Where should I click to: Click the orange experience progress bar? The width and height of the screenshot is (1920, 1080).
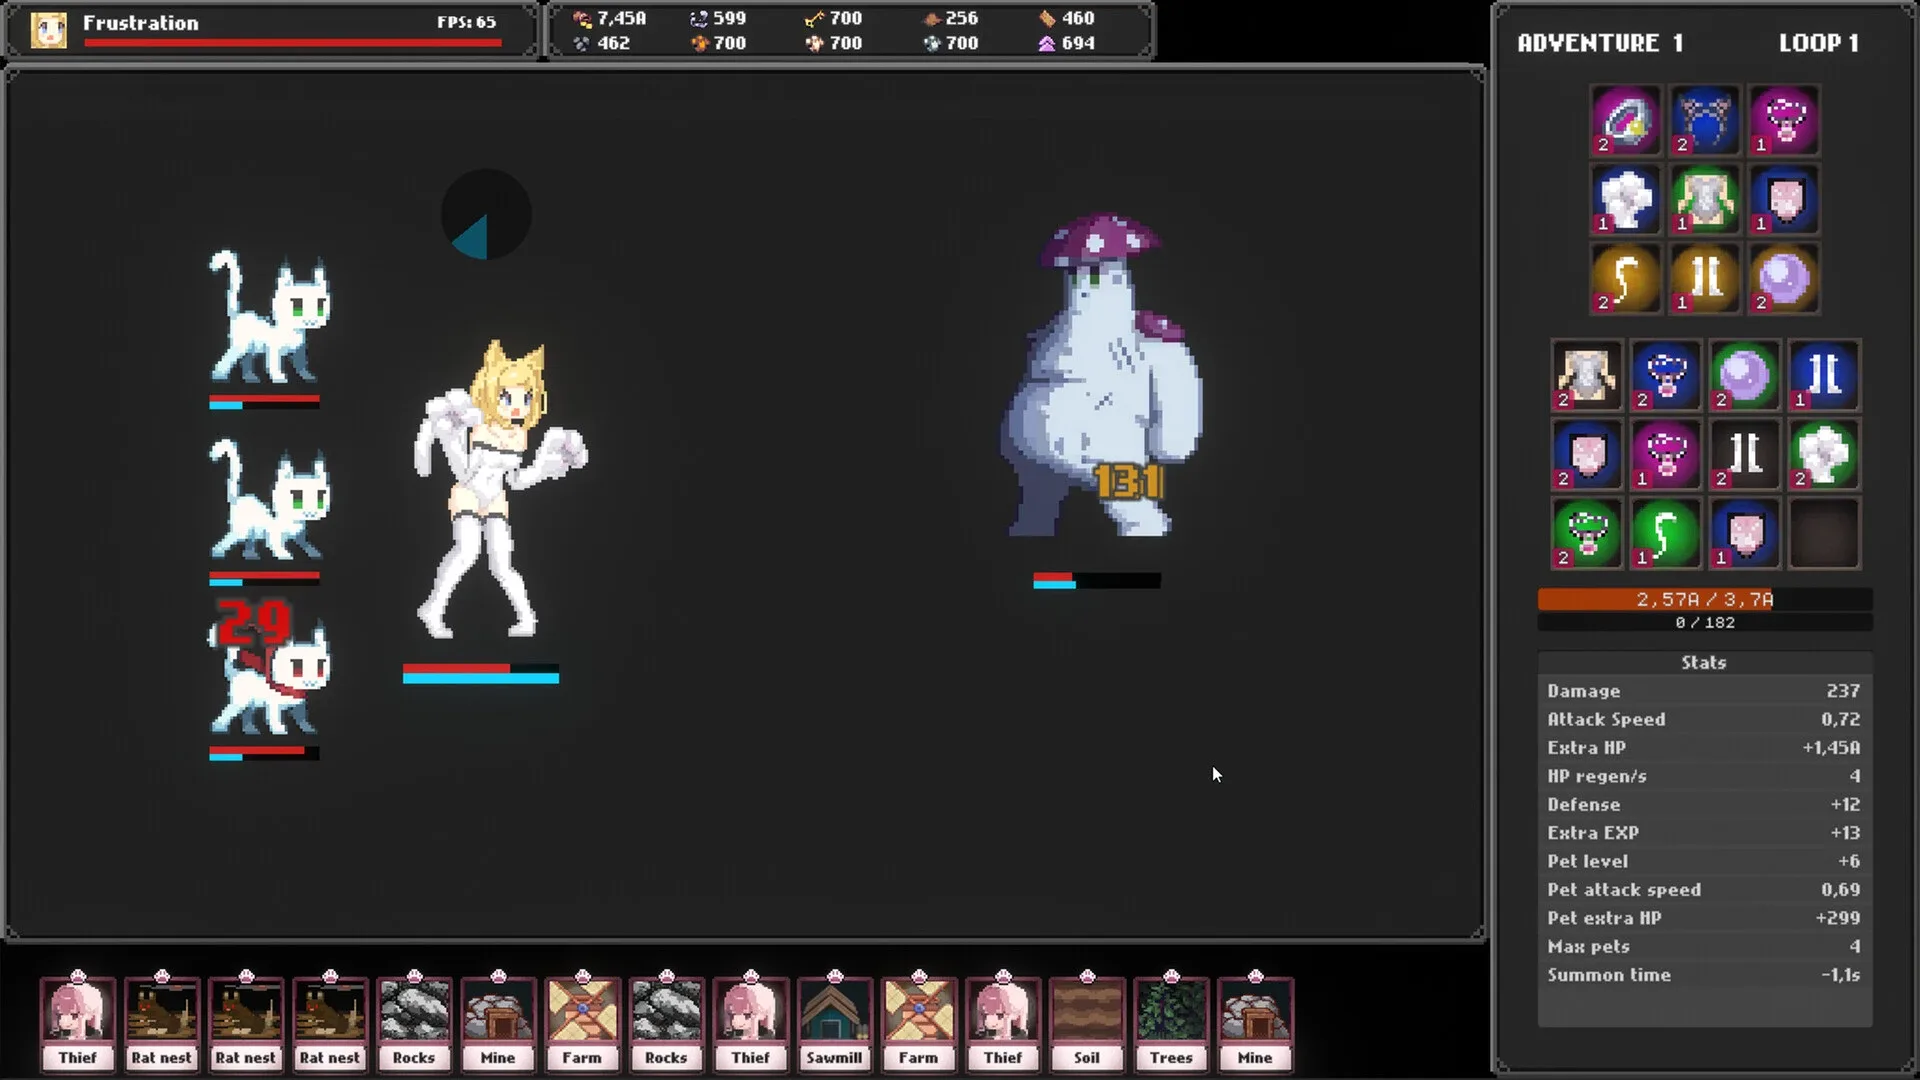pyautogui.click(x=1703, y=599)
